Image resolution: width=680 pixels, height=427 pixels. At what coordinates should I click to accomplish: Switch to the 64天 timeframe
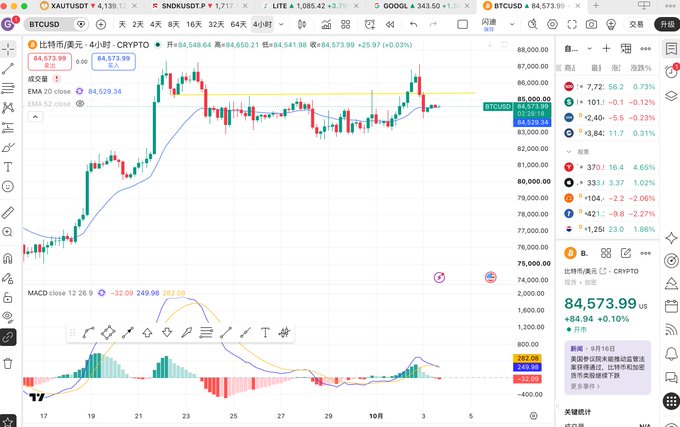point(239,24)
